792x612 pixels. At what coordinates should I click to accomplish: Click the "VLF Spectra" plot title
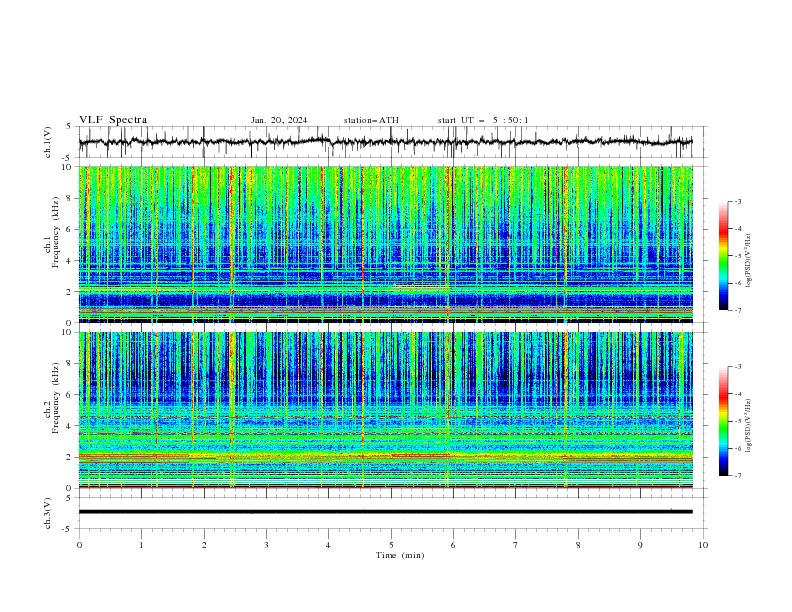point(113,120)
